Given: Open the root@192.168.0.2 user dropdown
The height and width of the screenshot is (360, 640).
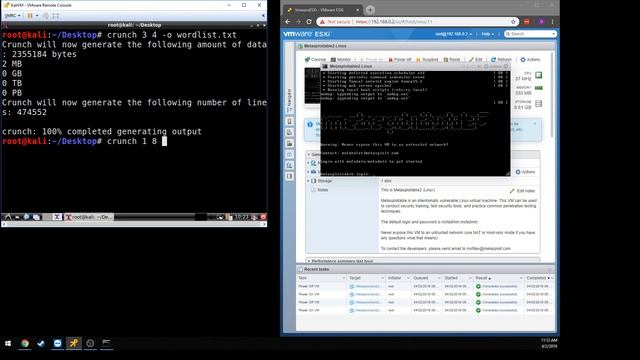Looking at the screenshot, I should (x=453, y=34).
